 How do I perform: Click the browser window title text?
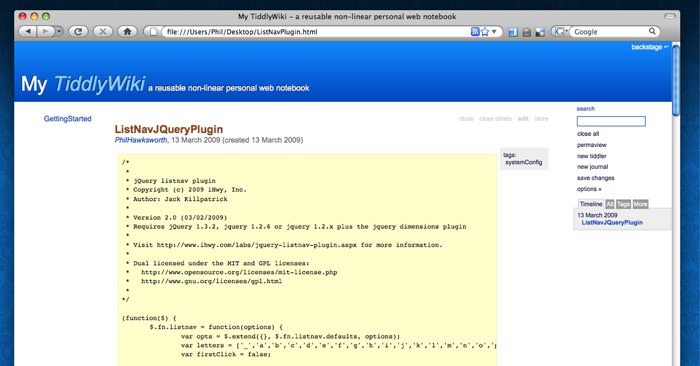click(x=347, y=17)
